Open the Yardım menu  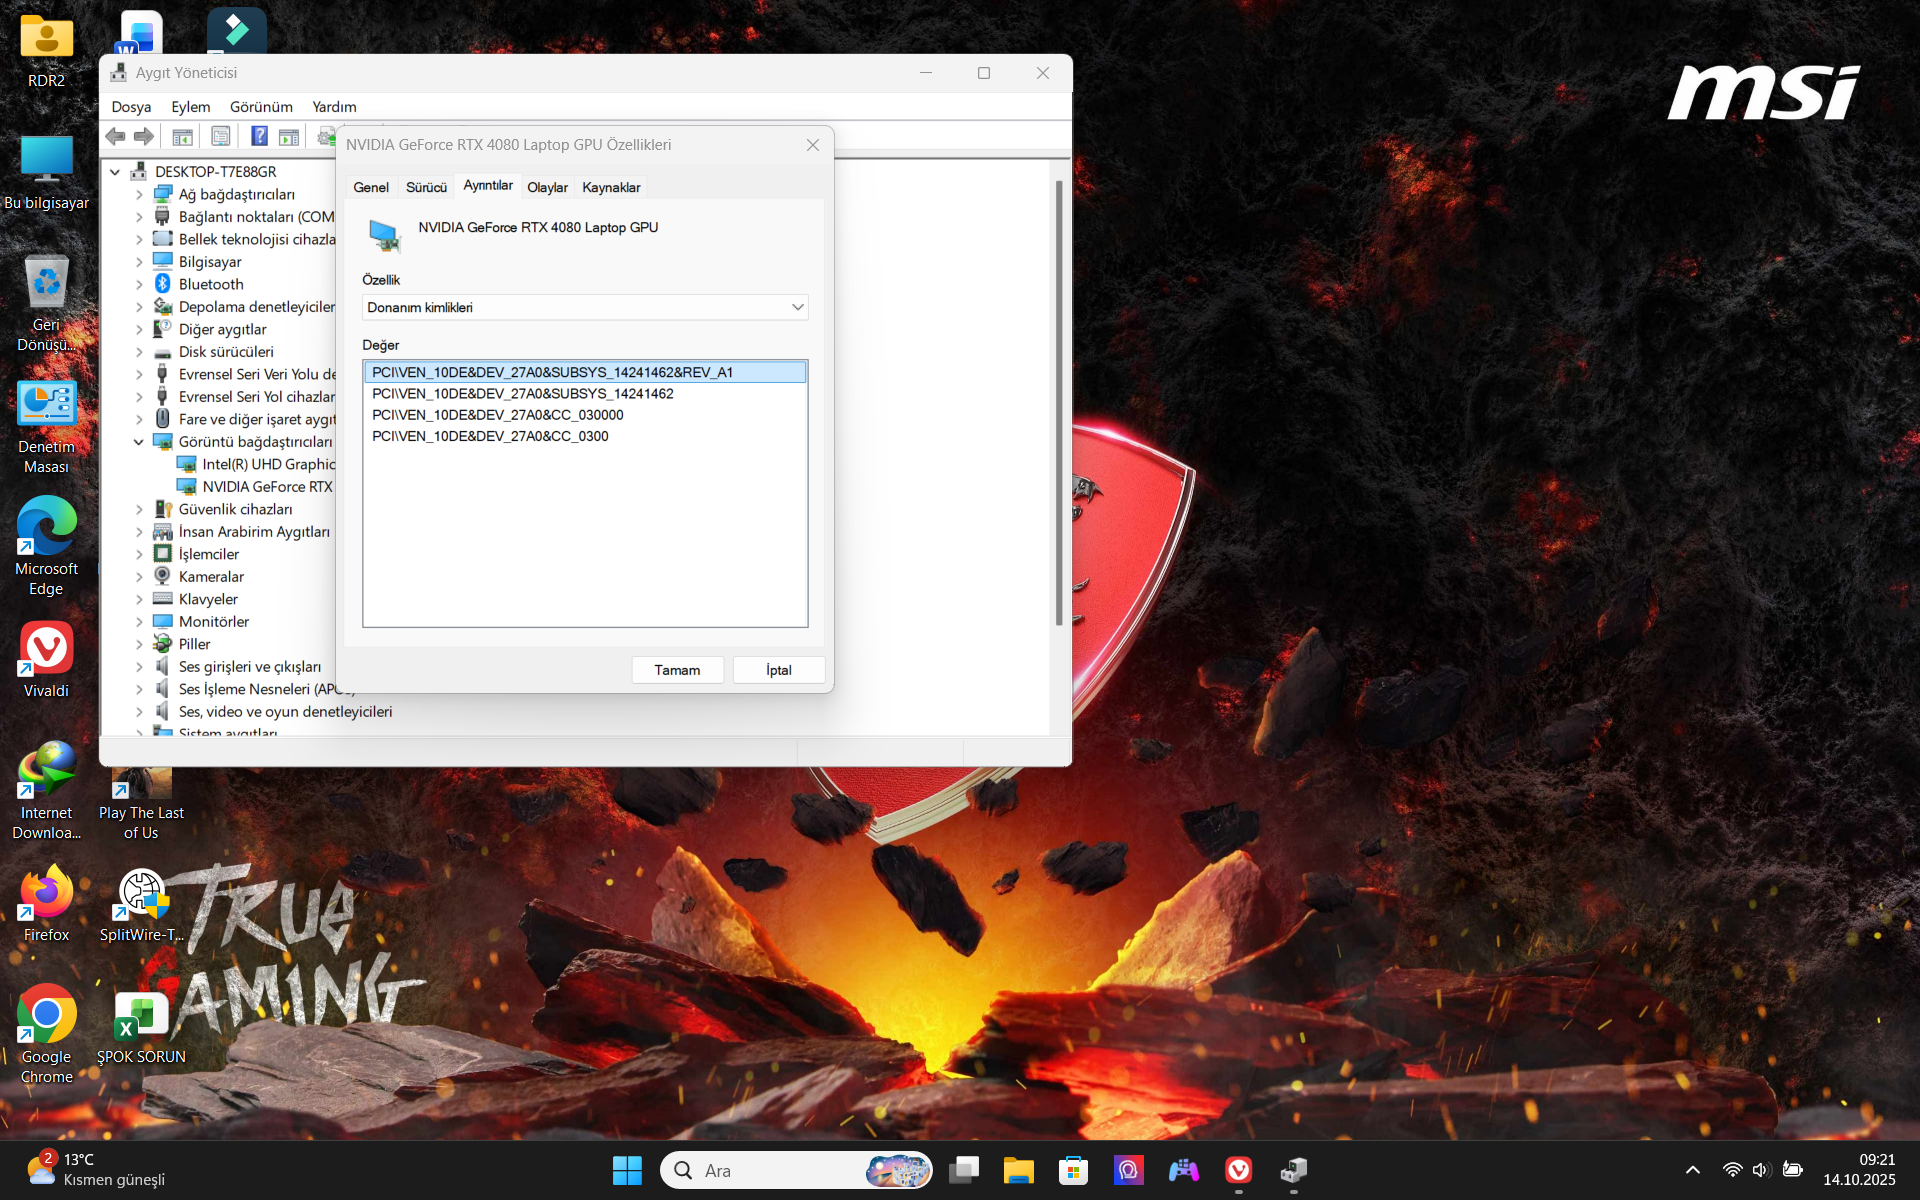pos(334,107)
